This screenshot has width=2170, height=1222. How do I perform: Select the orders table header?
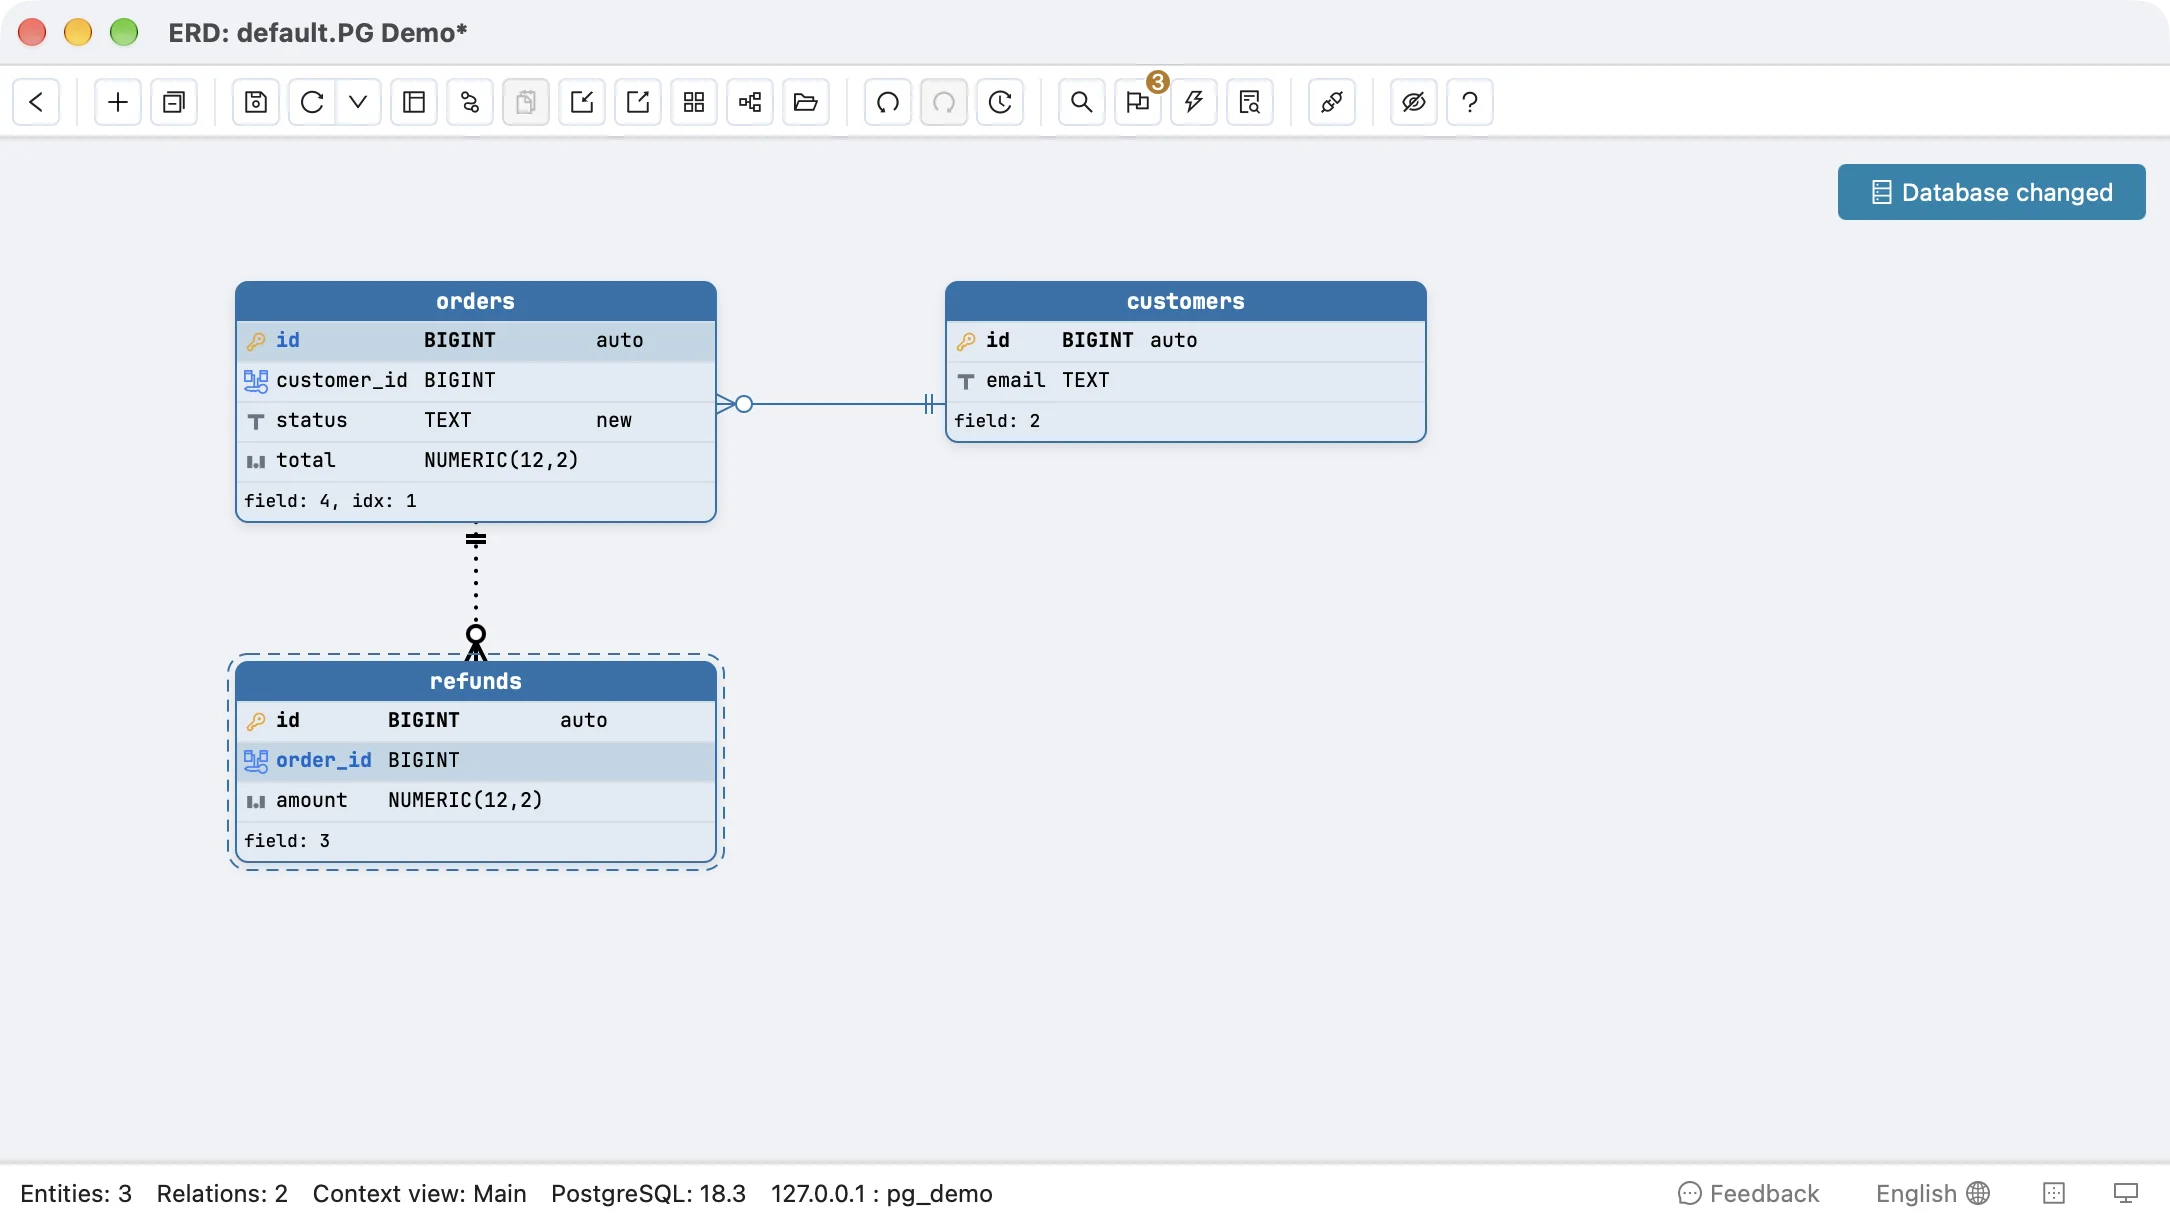tap(476, 301)
